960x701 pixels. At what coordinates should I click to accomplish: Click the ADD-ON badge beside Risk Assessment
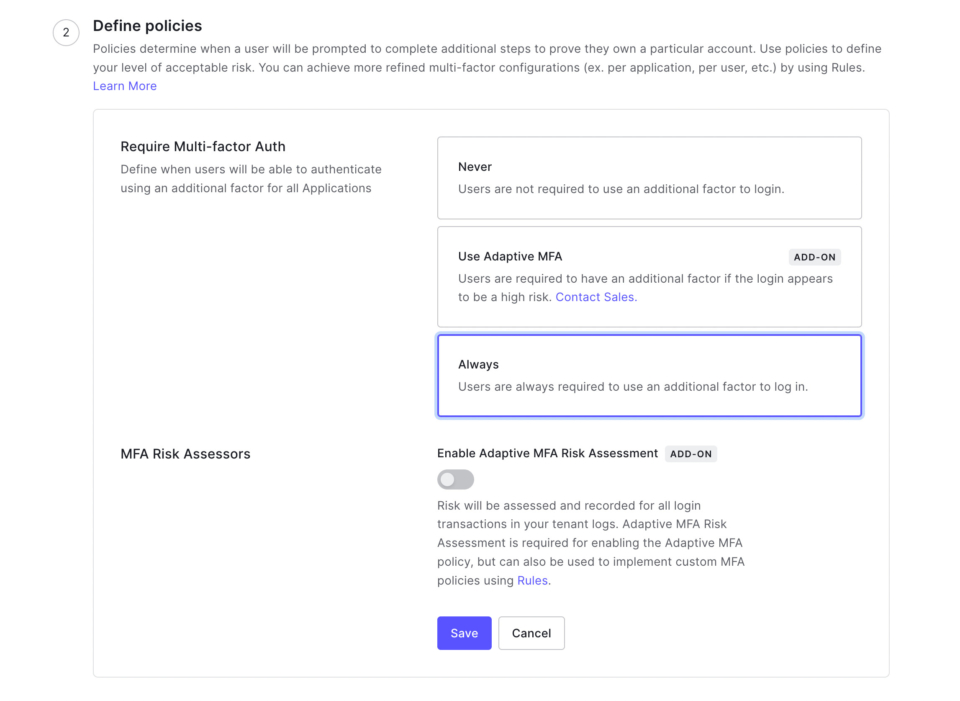[691, 453]
